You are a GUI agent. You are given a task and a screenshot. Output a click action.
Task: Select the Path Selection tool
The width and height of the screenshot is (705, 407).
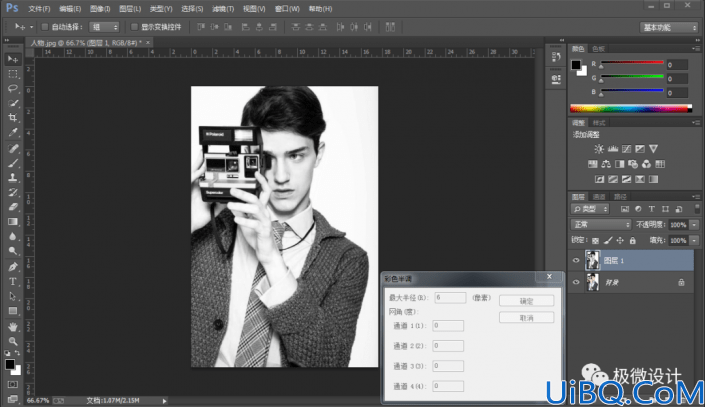(x=13, y=296)
